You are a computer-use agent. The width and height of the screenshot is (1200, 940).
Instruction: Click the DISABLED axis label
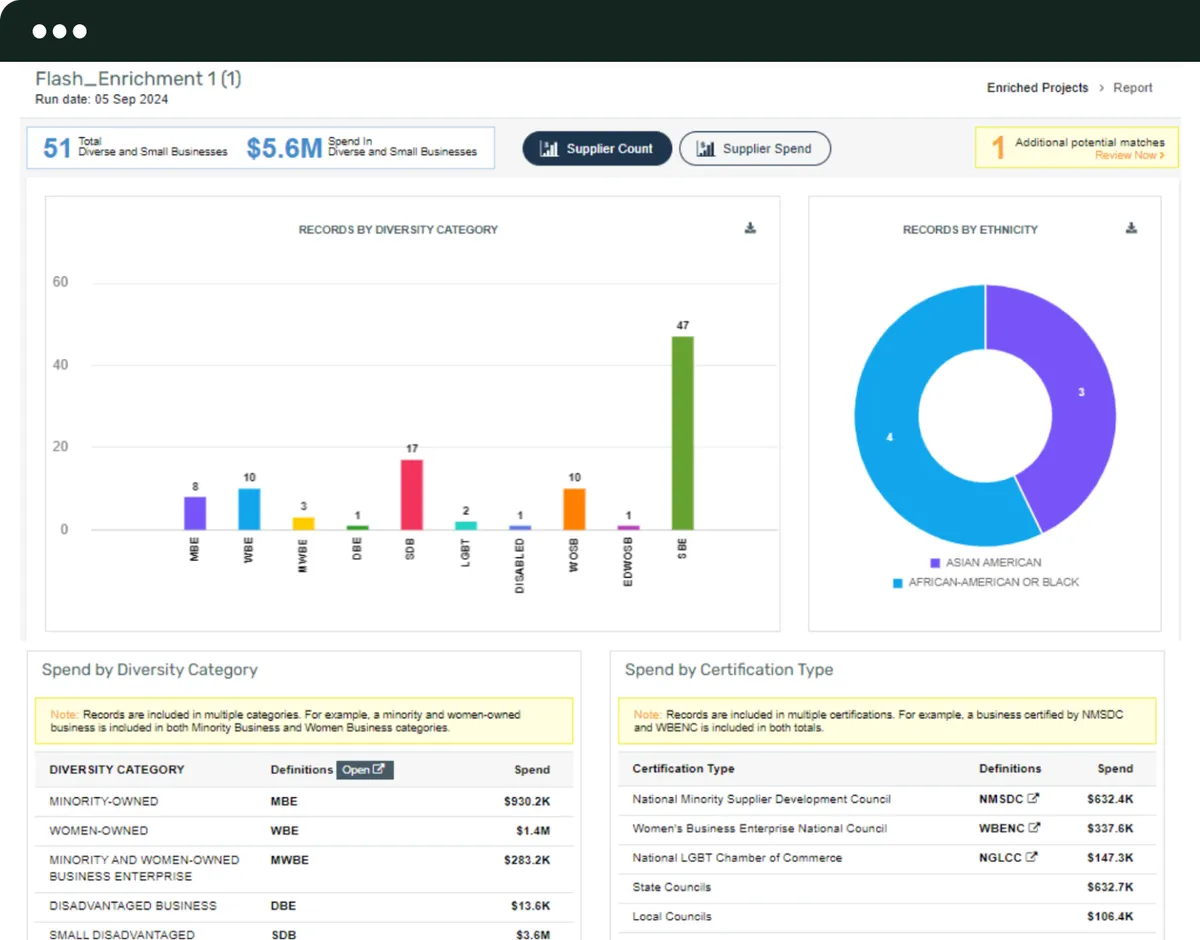click(520, 566)
